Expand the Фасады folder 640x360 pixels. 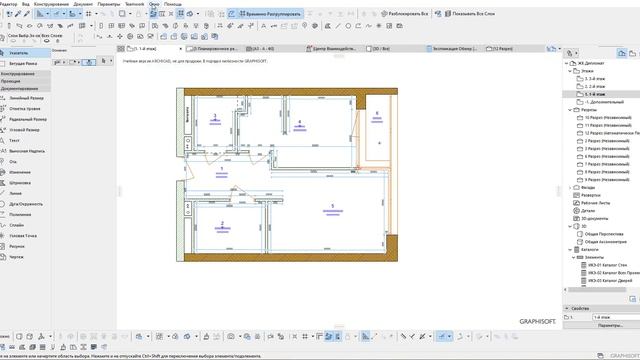pos(570,187)
